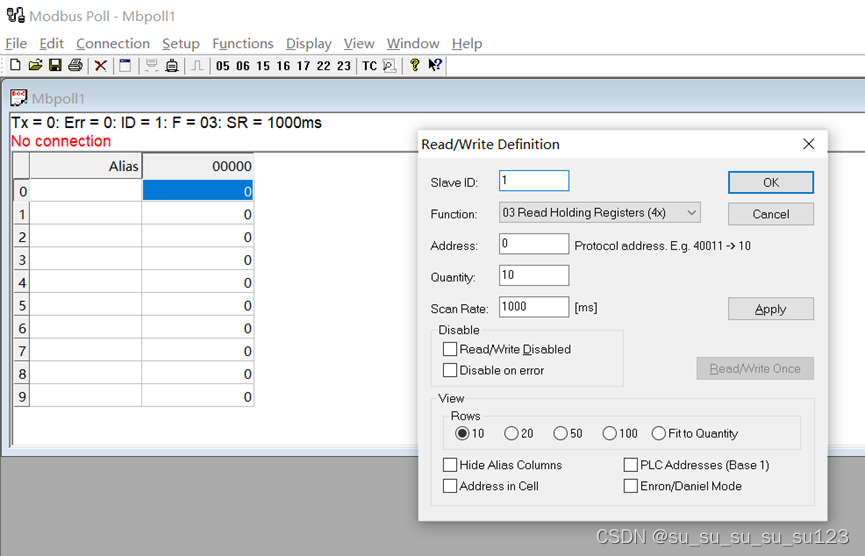
Task: Click the magnifier communication traffic icon
Action: pyautogui.click(x=389, y=66)
